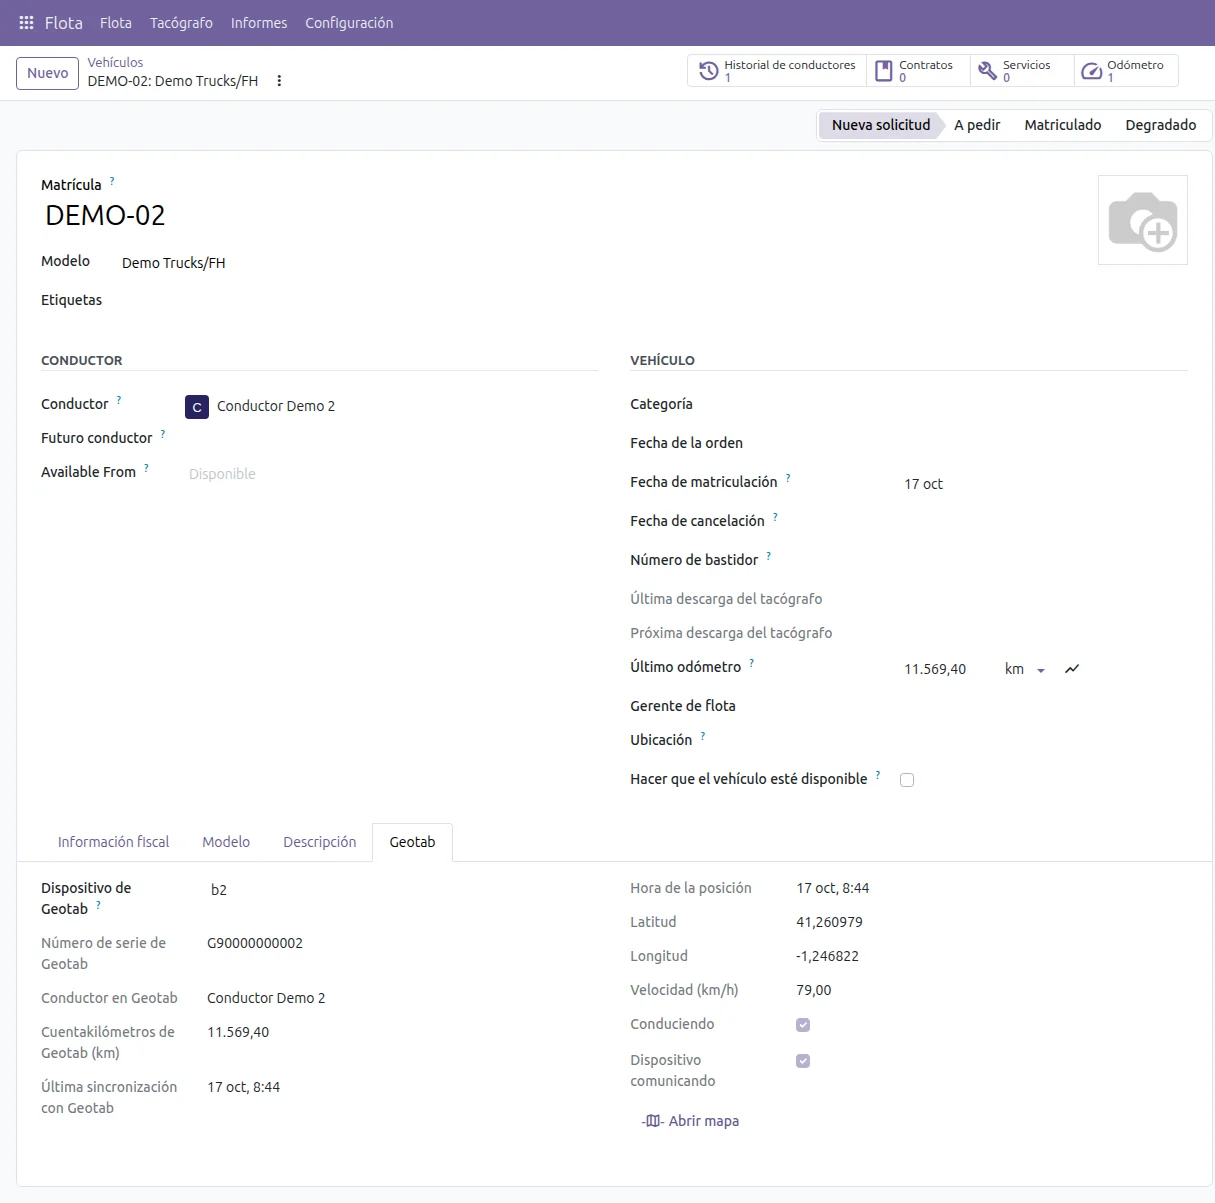Toggle the Dispositivo comunicando checkbox
The image size is (1215, 1203).
point(803,1061)
